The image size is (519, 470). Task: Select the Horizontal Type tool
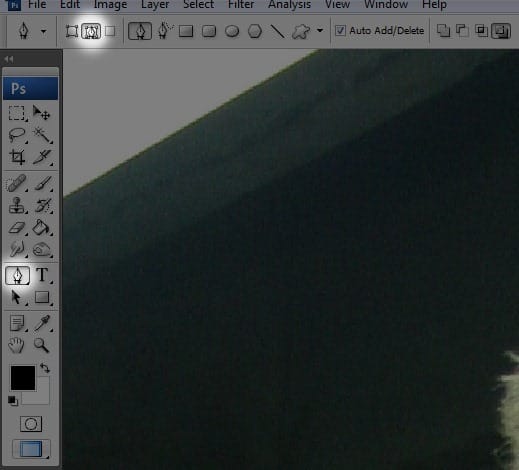(x=42, y=275)
